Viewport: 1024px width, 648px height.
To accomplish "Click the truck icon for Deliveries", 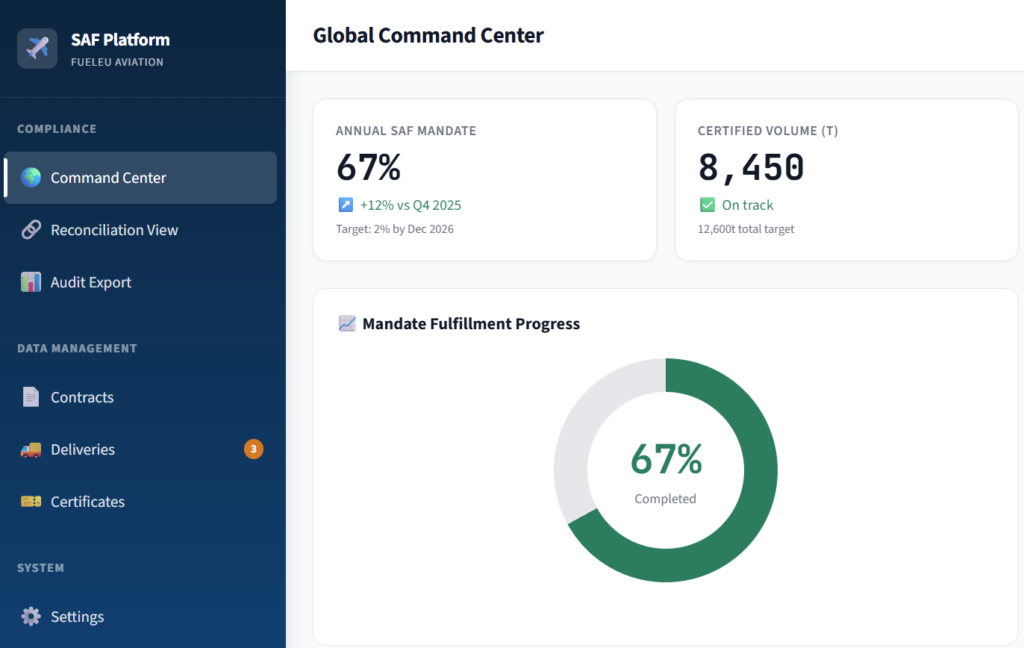I will (x=31, y=450).
